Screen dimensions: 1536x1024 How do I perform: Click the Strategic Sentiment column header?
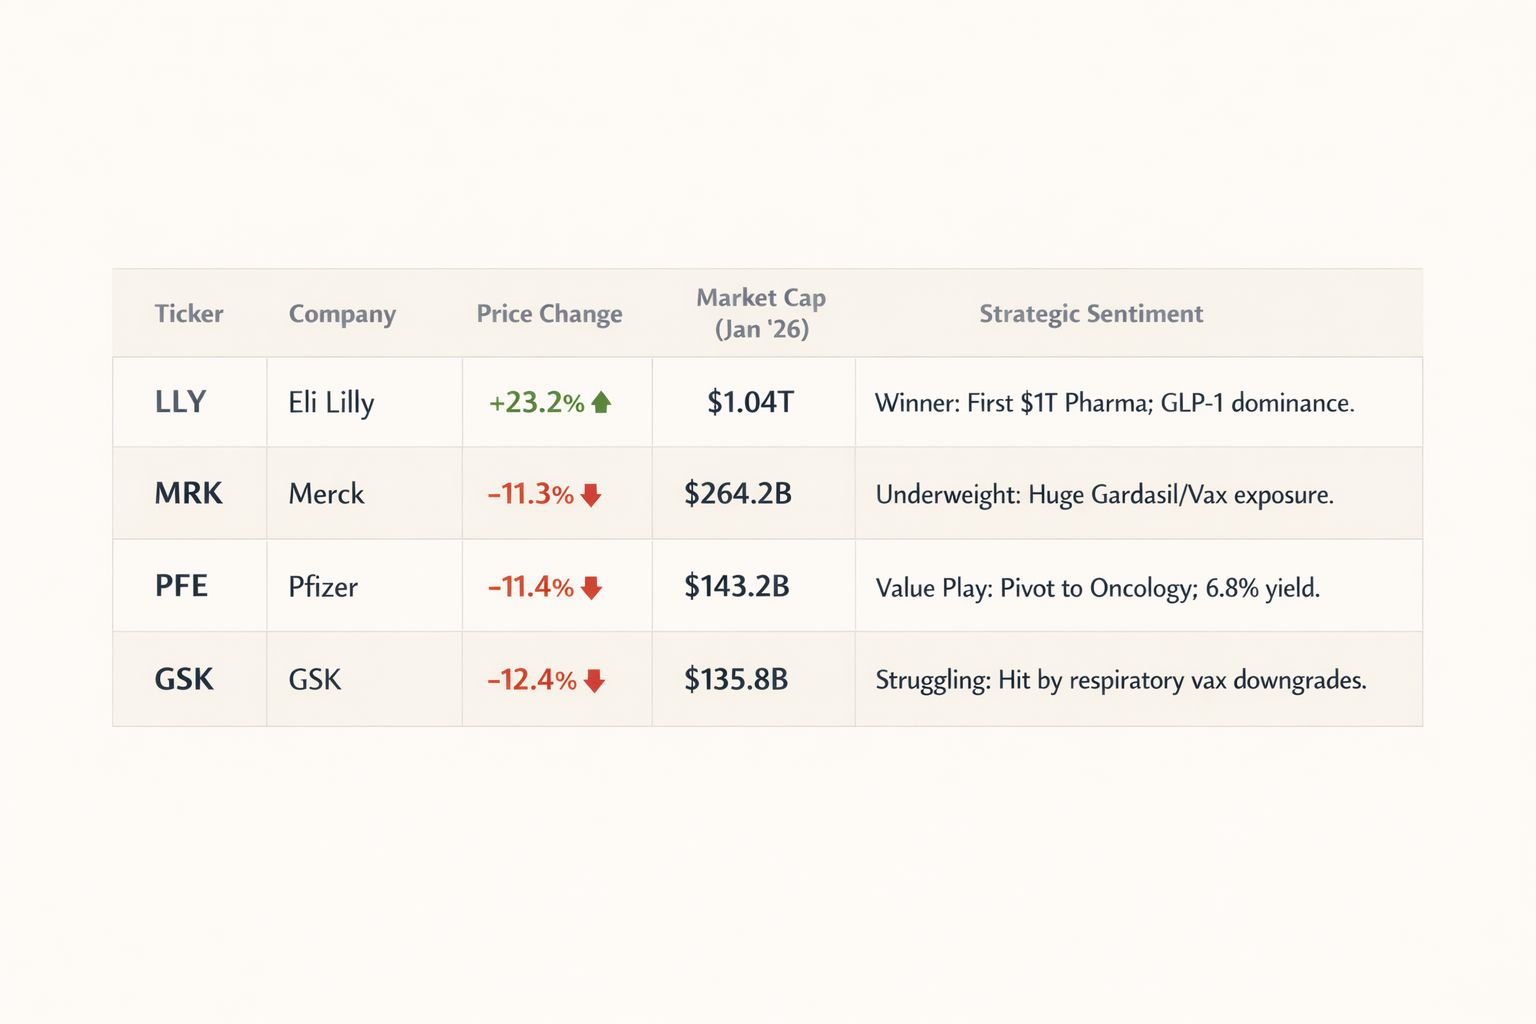pyautogui.click(x=1091, y=314)
